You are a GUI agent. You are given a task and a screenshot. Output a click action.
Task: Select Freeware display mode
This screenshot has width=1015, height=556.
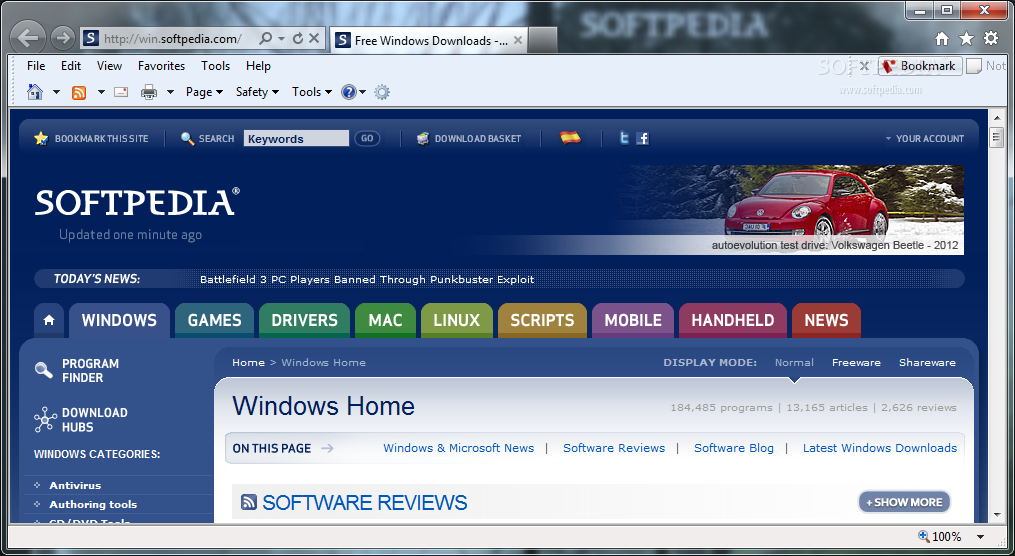(856, 362)
